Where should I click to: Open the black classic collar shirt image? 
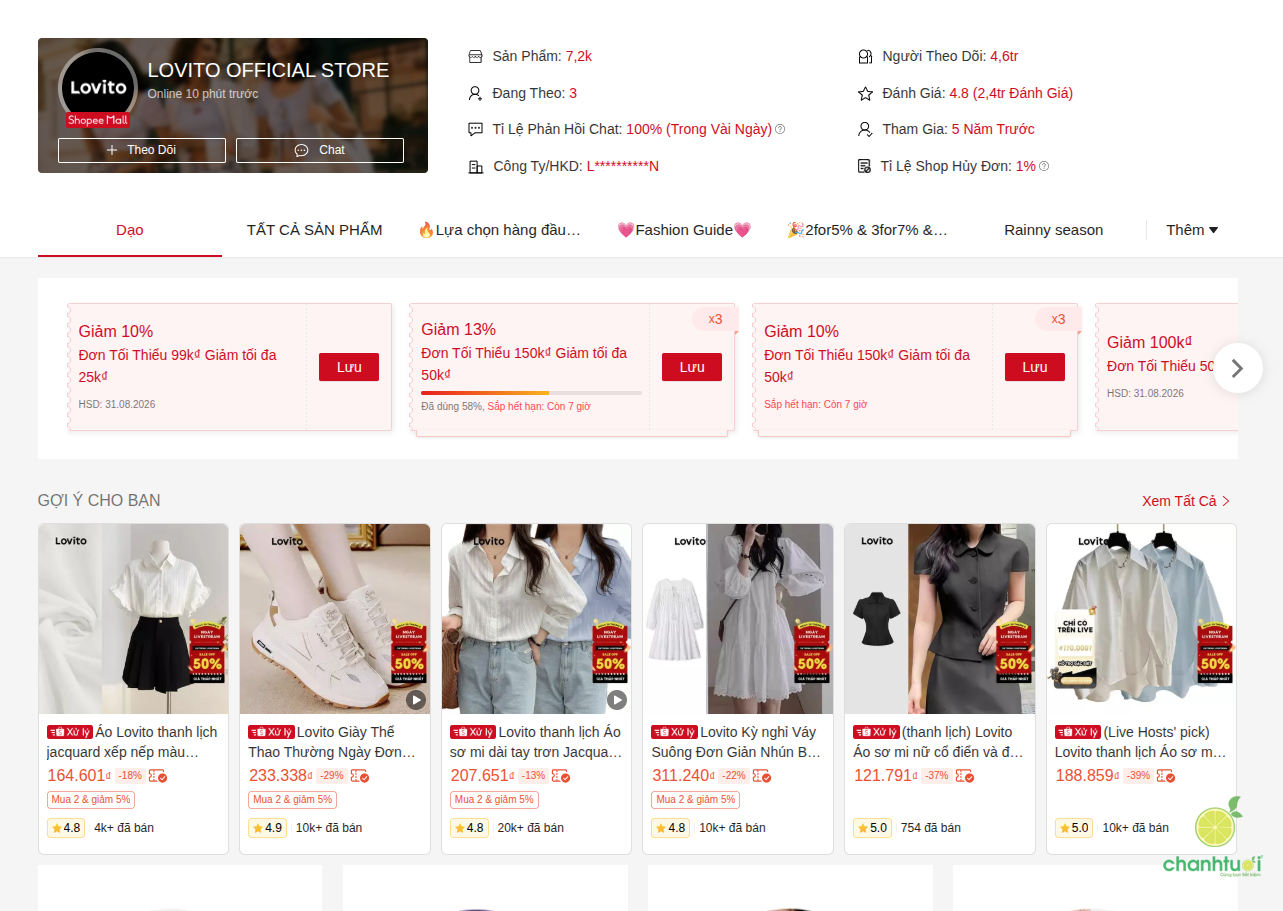pyautogui.click(x=940, y=619)
